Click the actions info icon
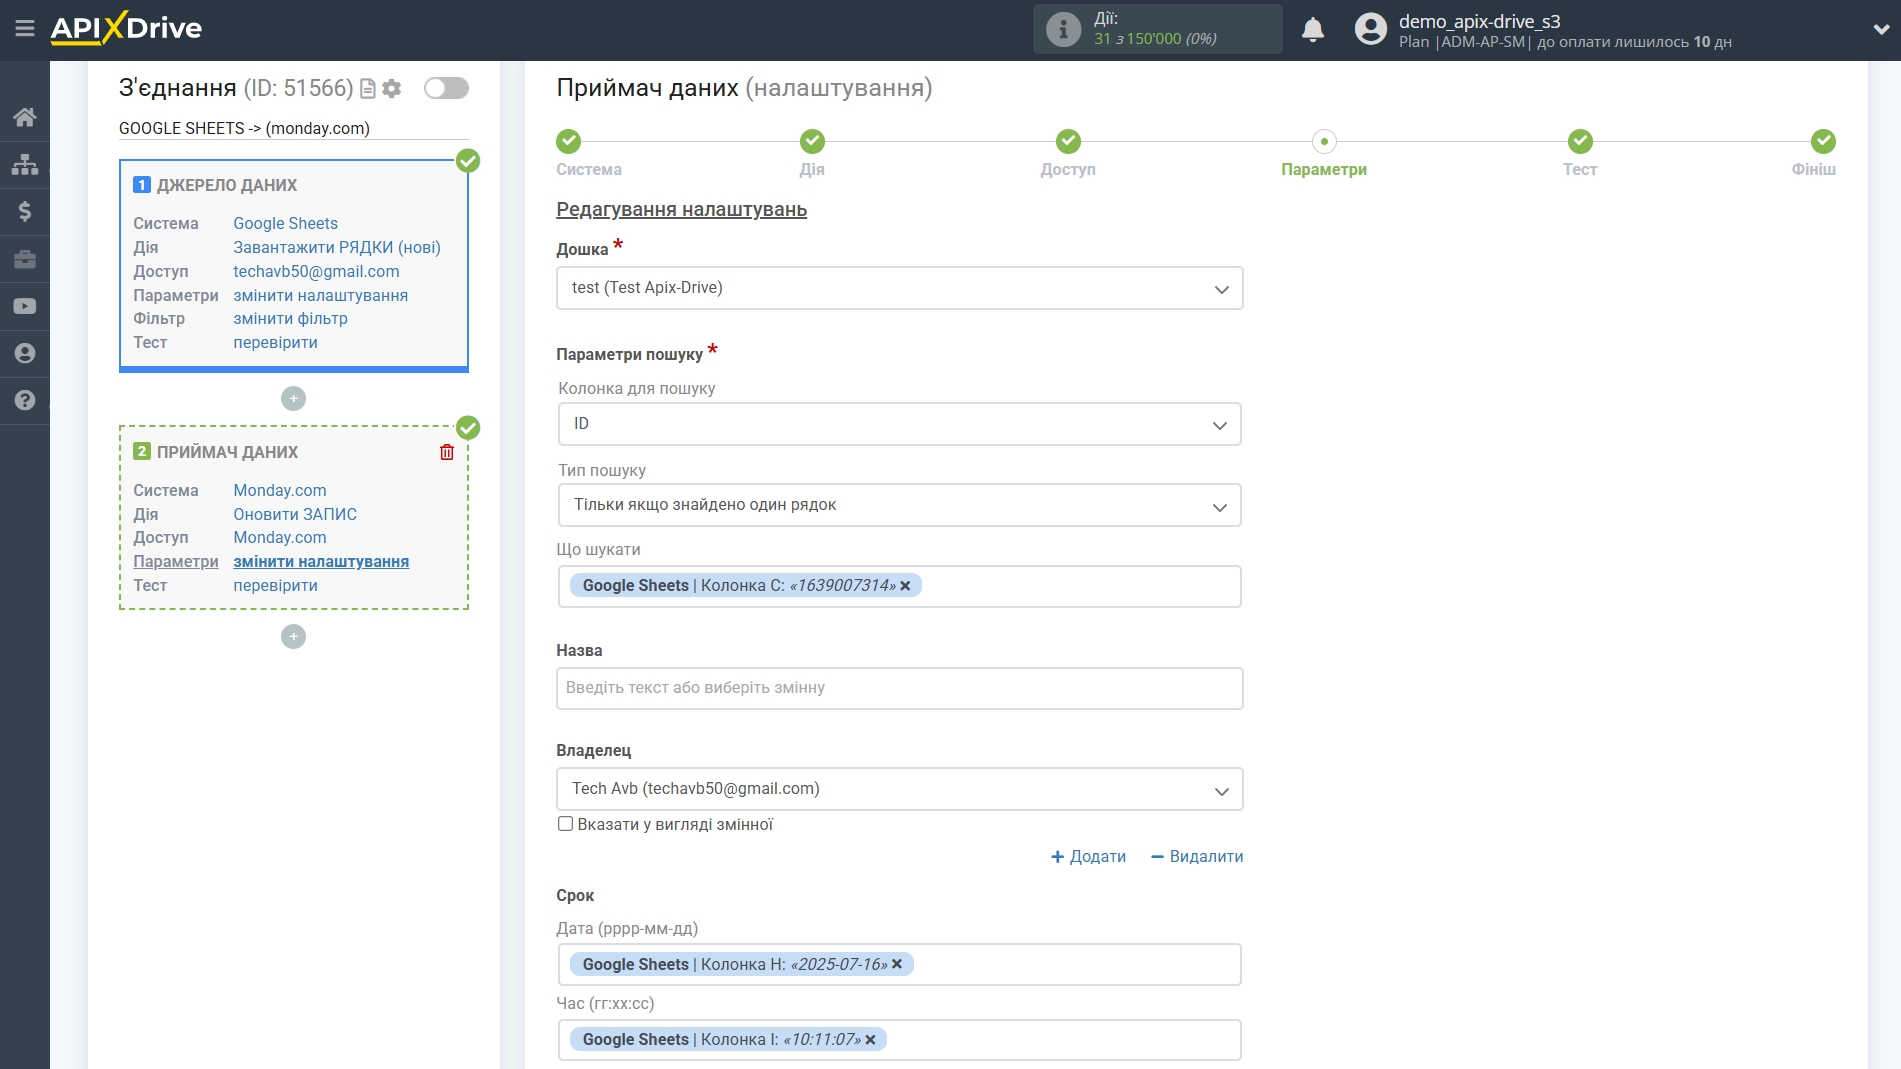Viewport: 1901px width, 1069px height. 1063,29
